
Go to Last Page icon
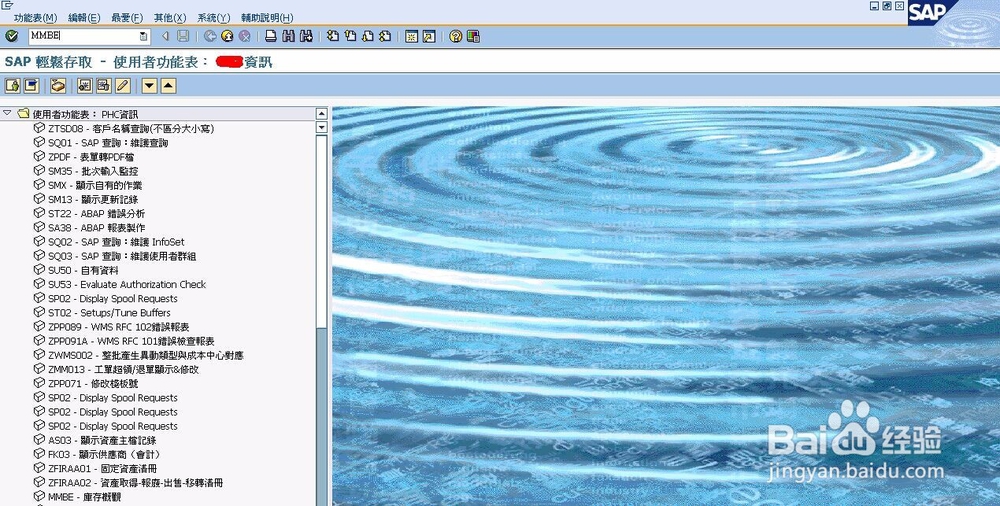[385, 36]
